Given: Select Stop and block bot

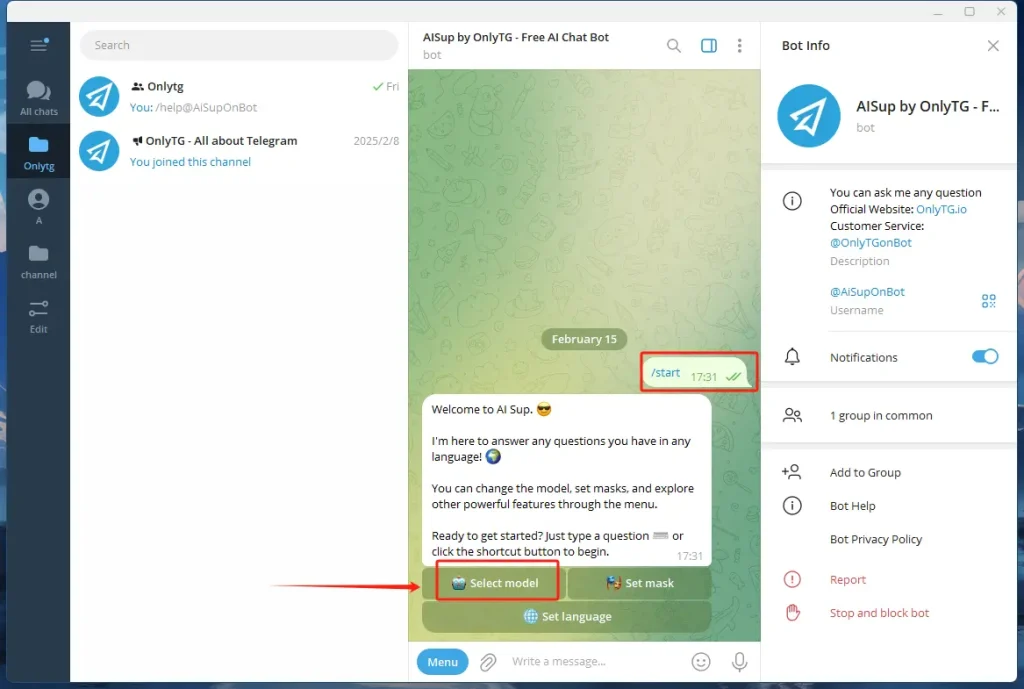Looking at the screenshot, I should [879, 613].
